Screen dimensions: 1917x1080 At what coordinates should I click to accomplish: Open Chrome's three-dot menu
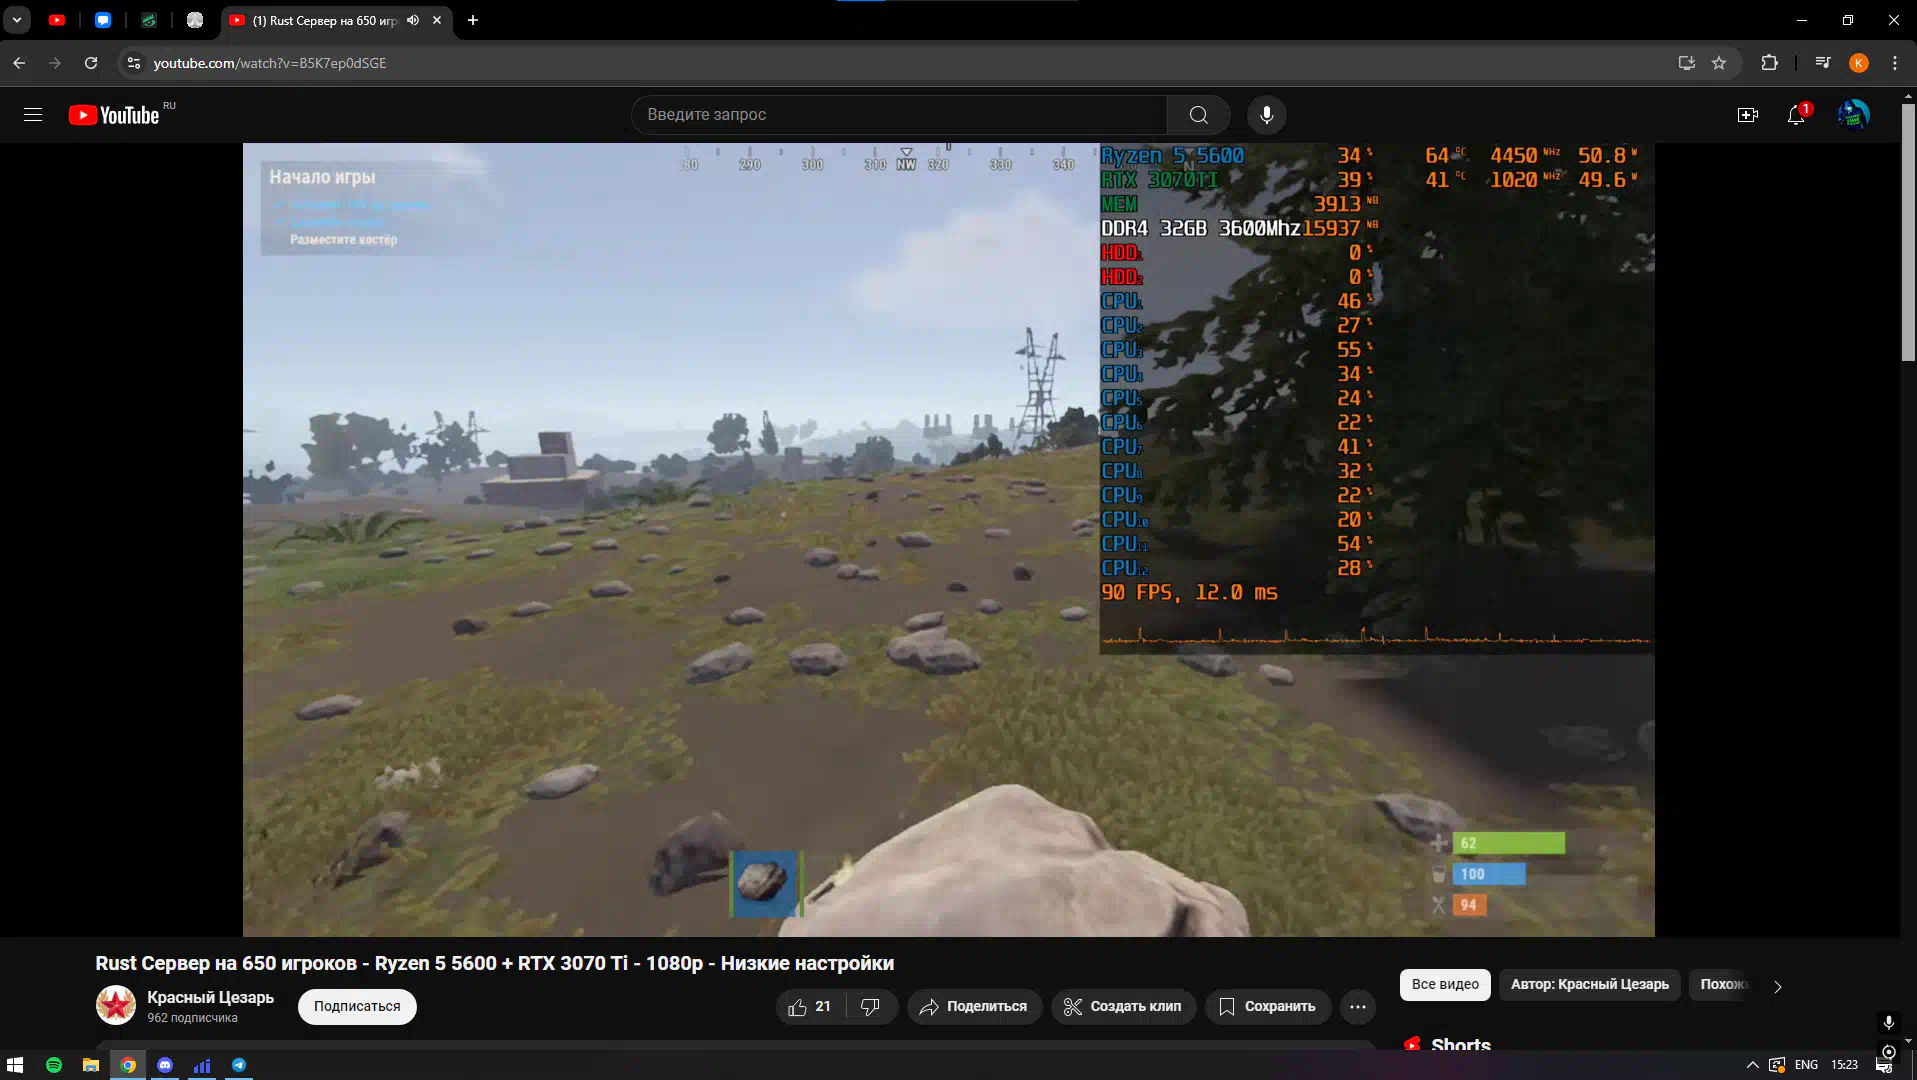1895,63
